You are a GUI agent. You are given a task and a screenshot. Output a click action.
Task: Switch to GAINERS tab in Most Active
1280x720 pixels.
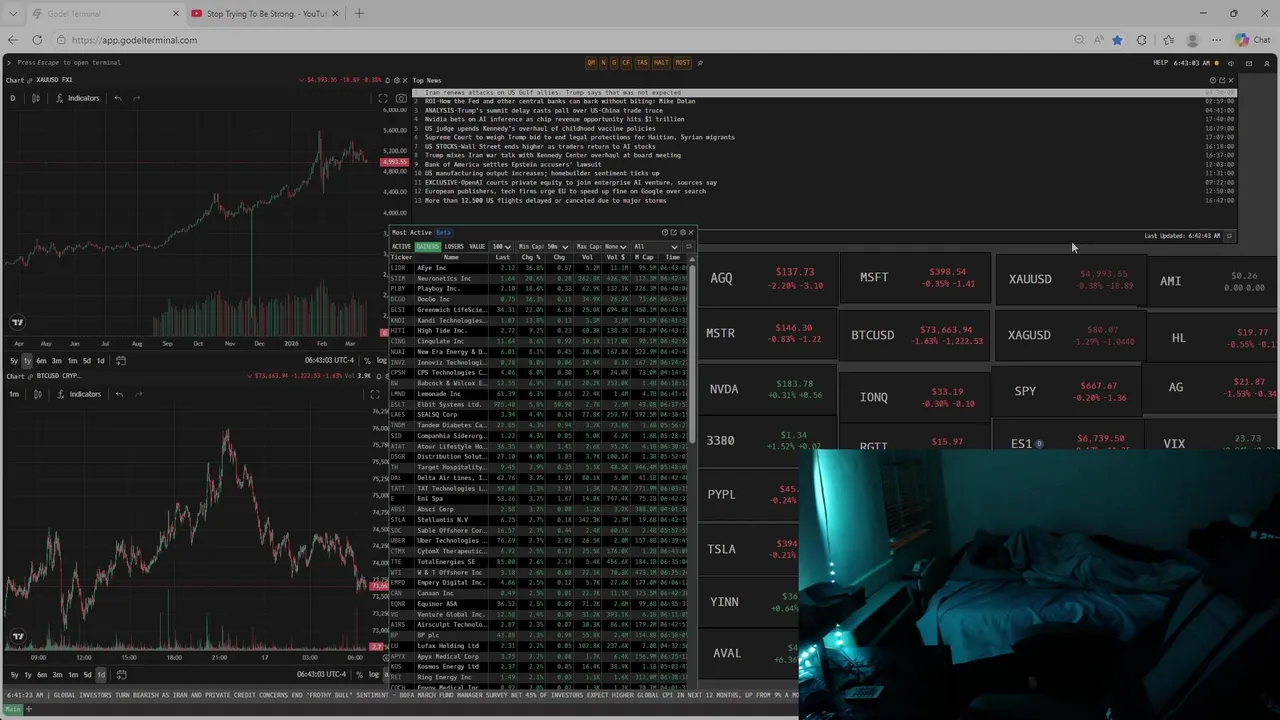tap(428, 247)
